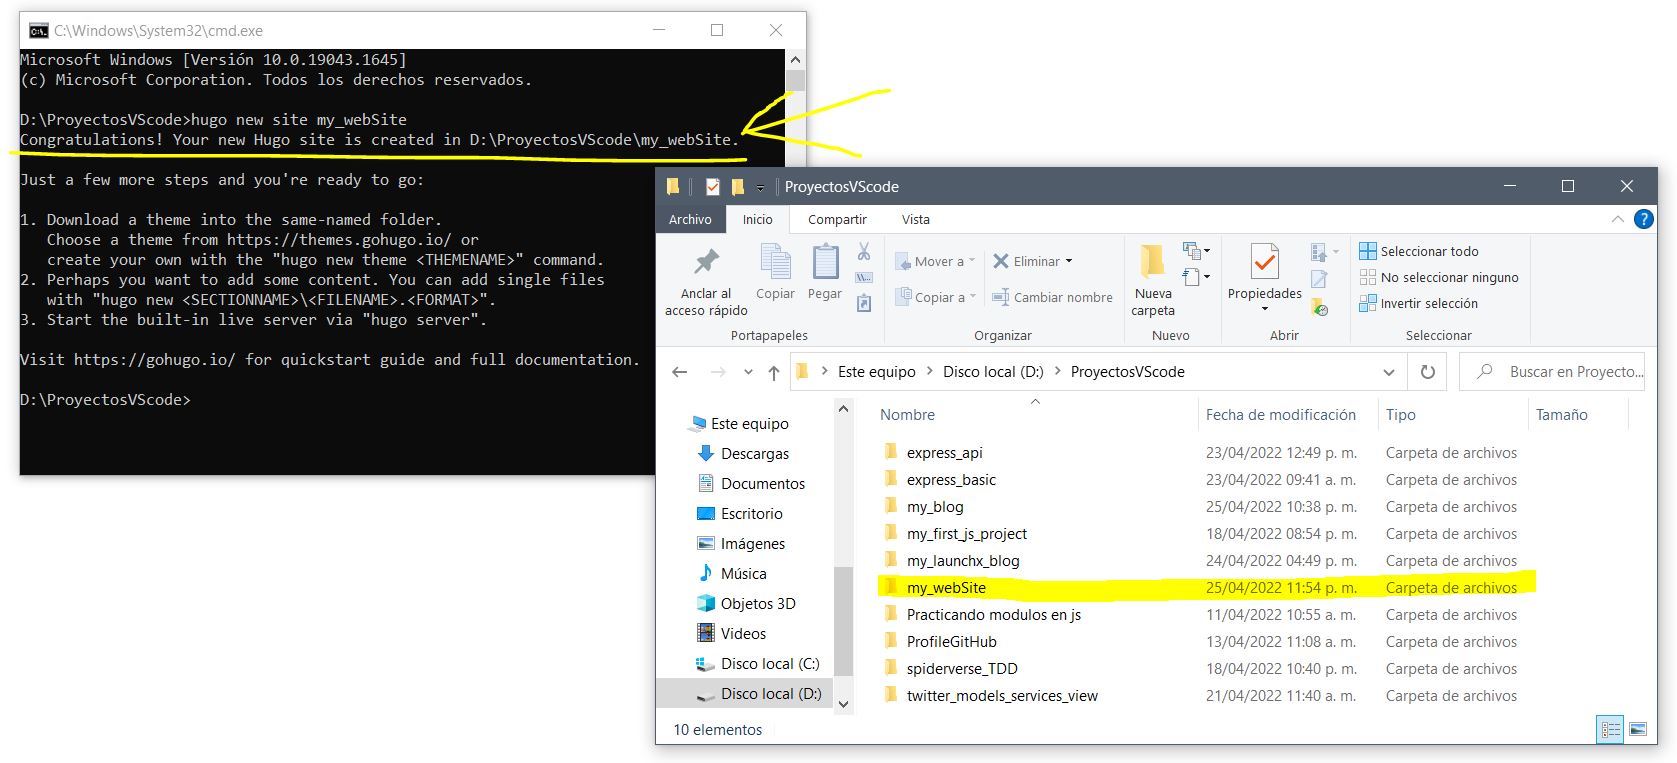Open Customize Quick Access Toolbar dropdown
This screenshot has height=763, width=1677.
760,187
